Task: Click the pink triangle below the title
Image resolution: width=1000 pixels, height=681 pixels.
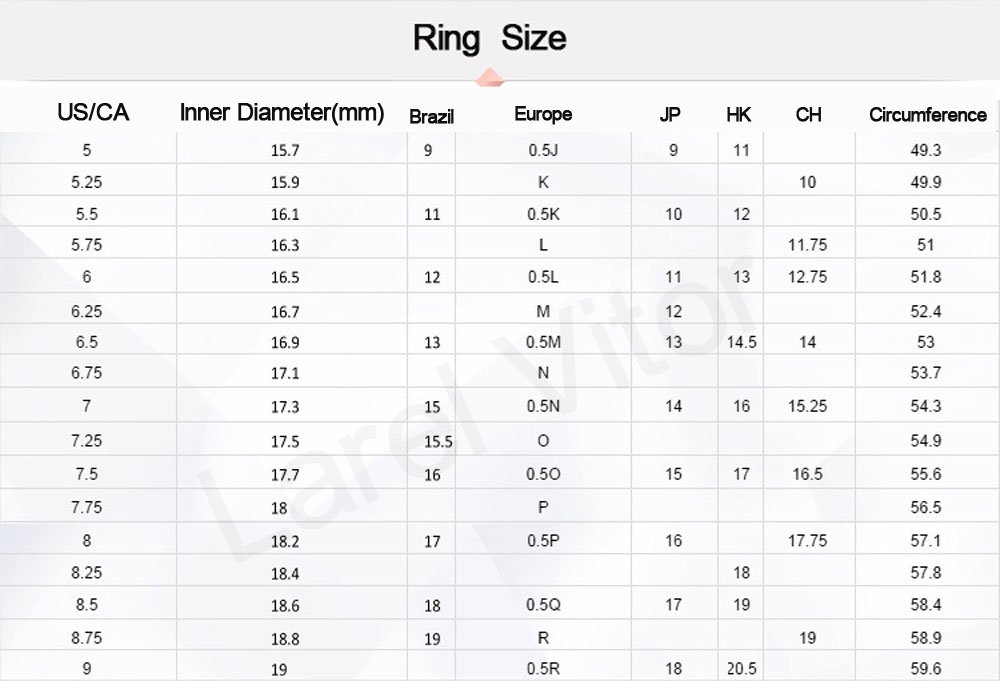Action: (x=489, y=76)
